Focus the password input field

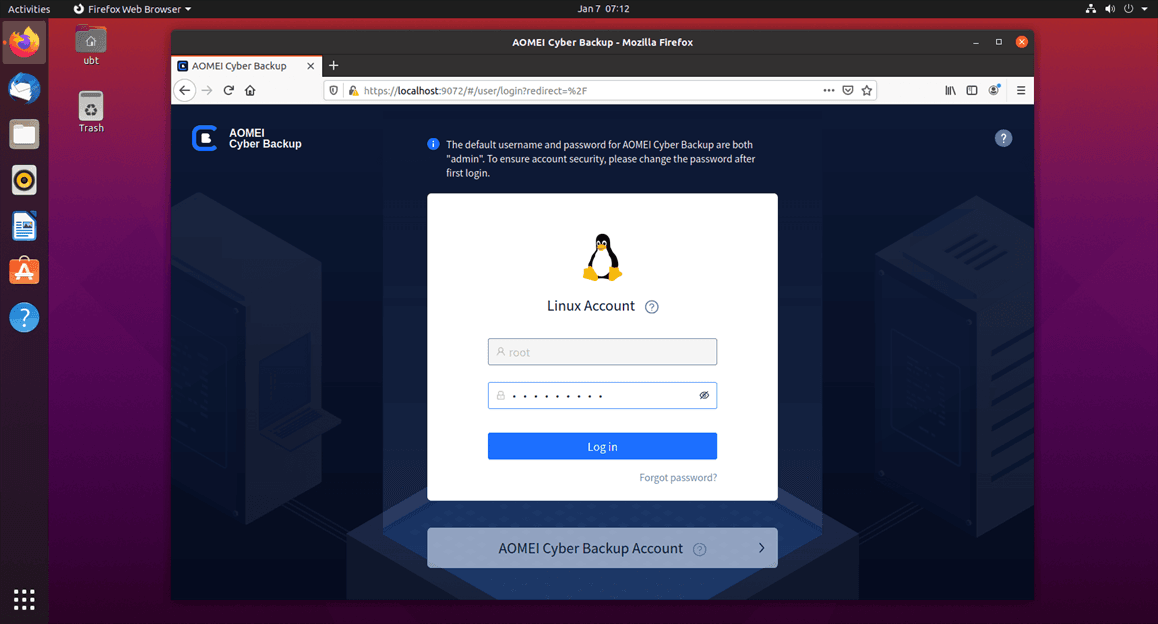tap(602, 396)
